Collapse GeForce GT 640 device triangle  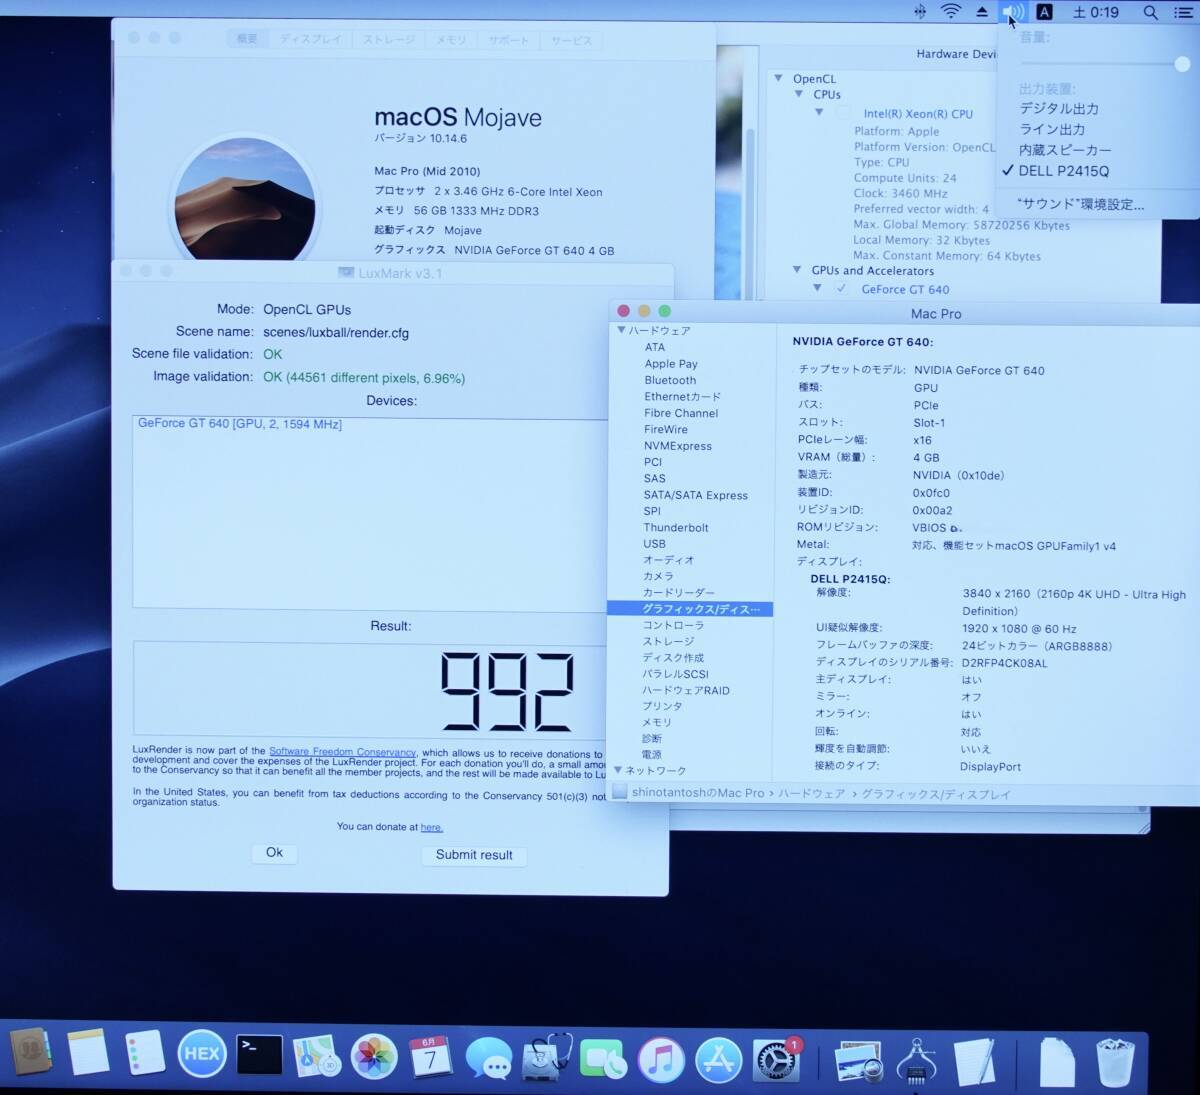(817, 288)
